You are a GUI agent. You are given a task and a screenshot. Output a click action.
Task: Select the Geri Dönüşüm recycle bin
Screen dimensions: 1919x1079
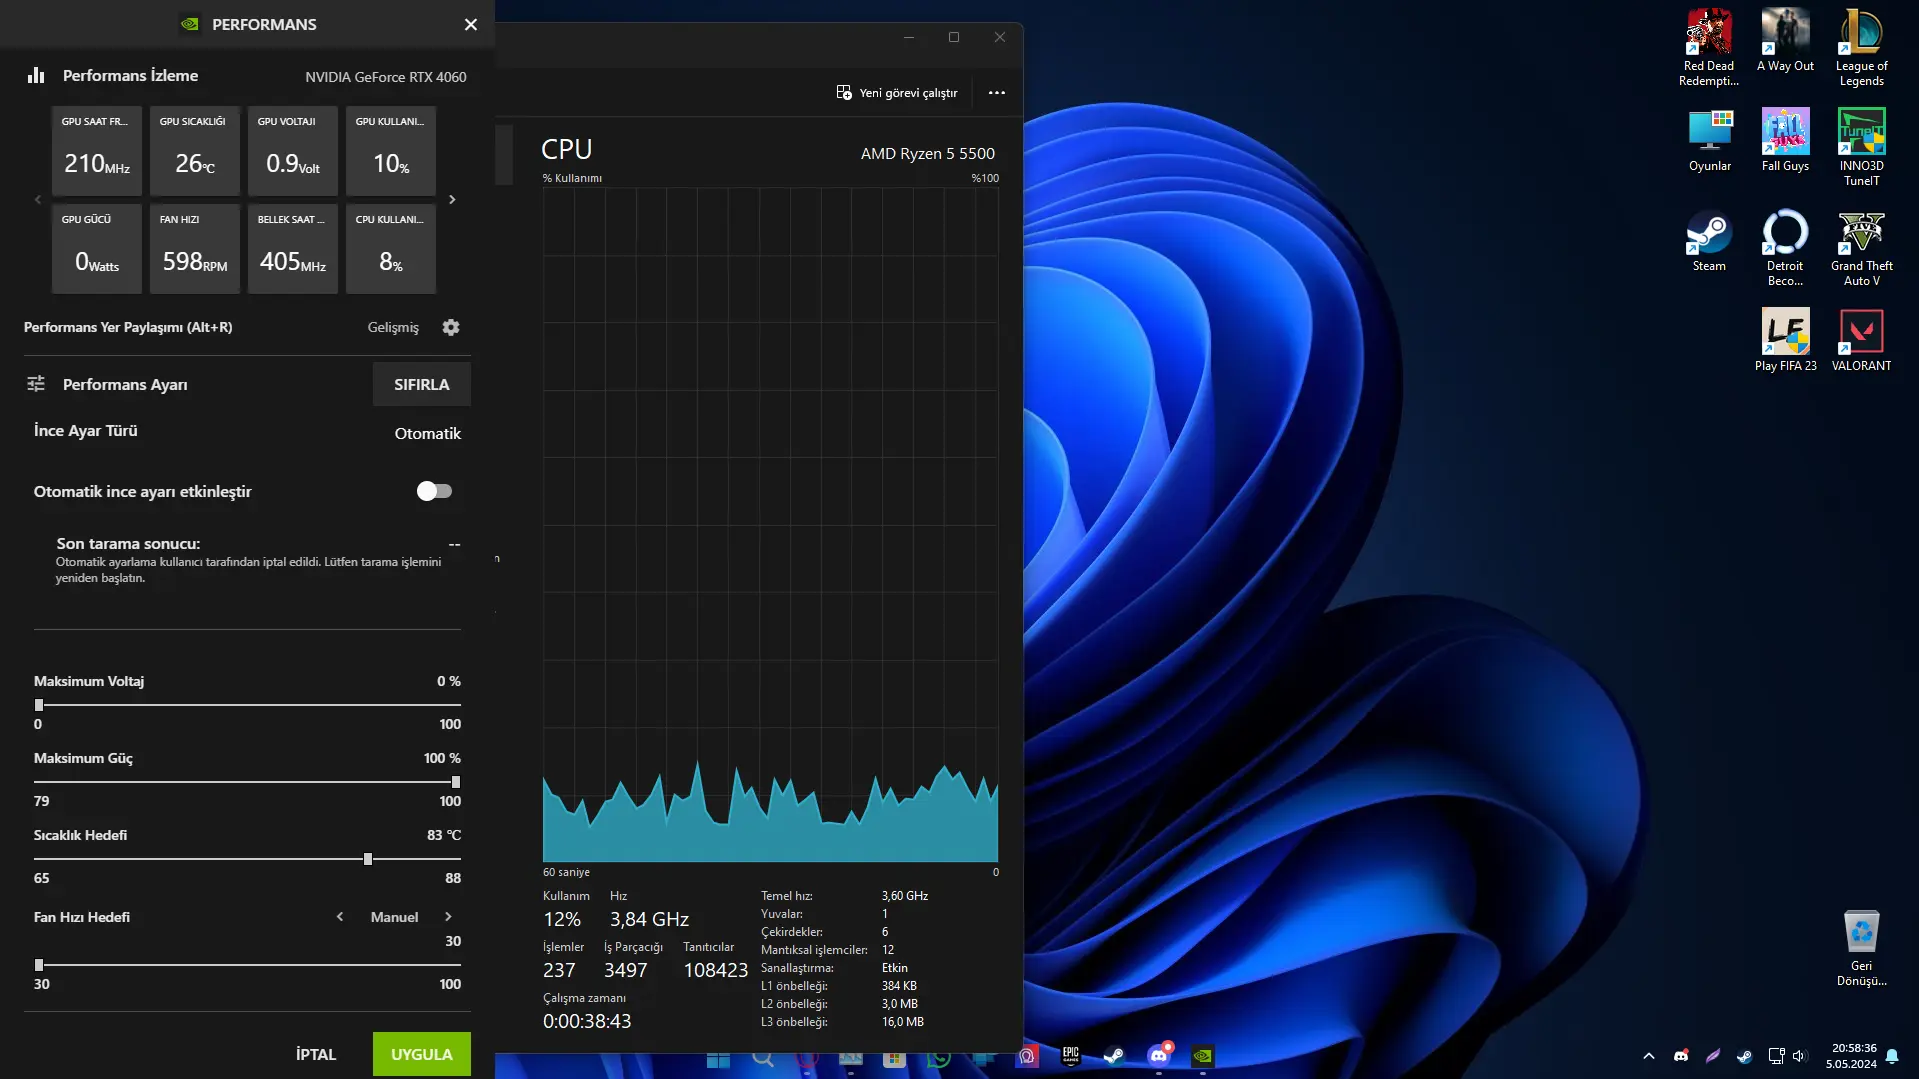[x=1861, y=948]
